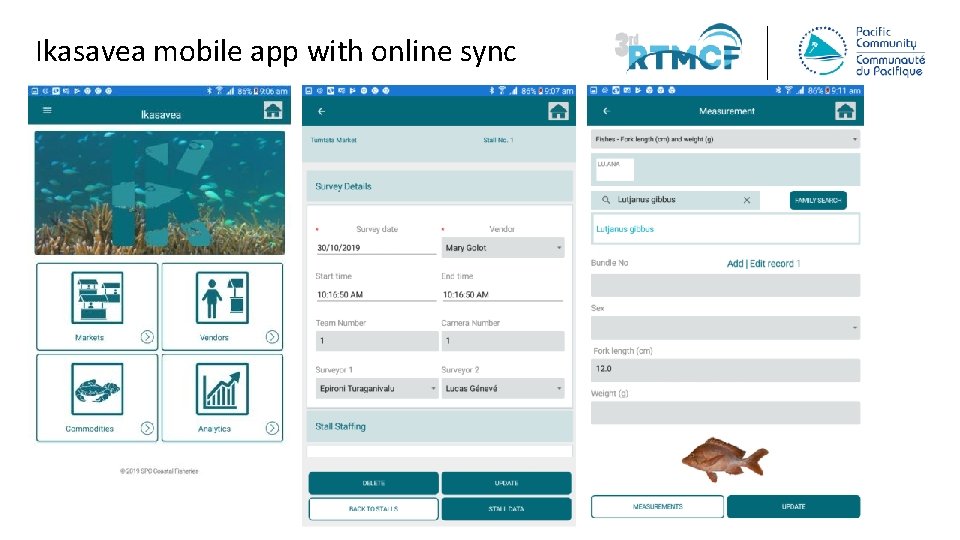Click the Measurement screen title
Image resolution: width=960 pixels, height=540 pixels.
(x=727, y=111)
